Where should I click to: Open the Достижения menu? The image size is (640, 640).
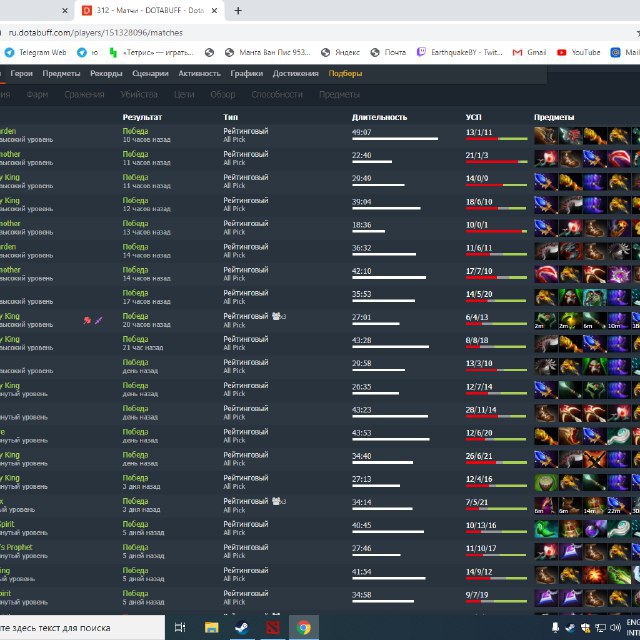coord(296,73)
